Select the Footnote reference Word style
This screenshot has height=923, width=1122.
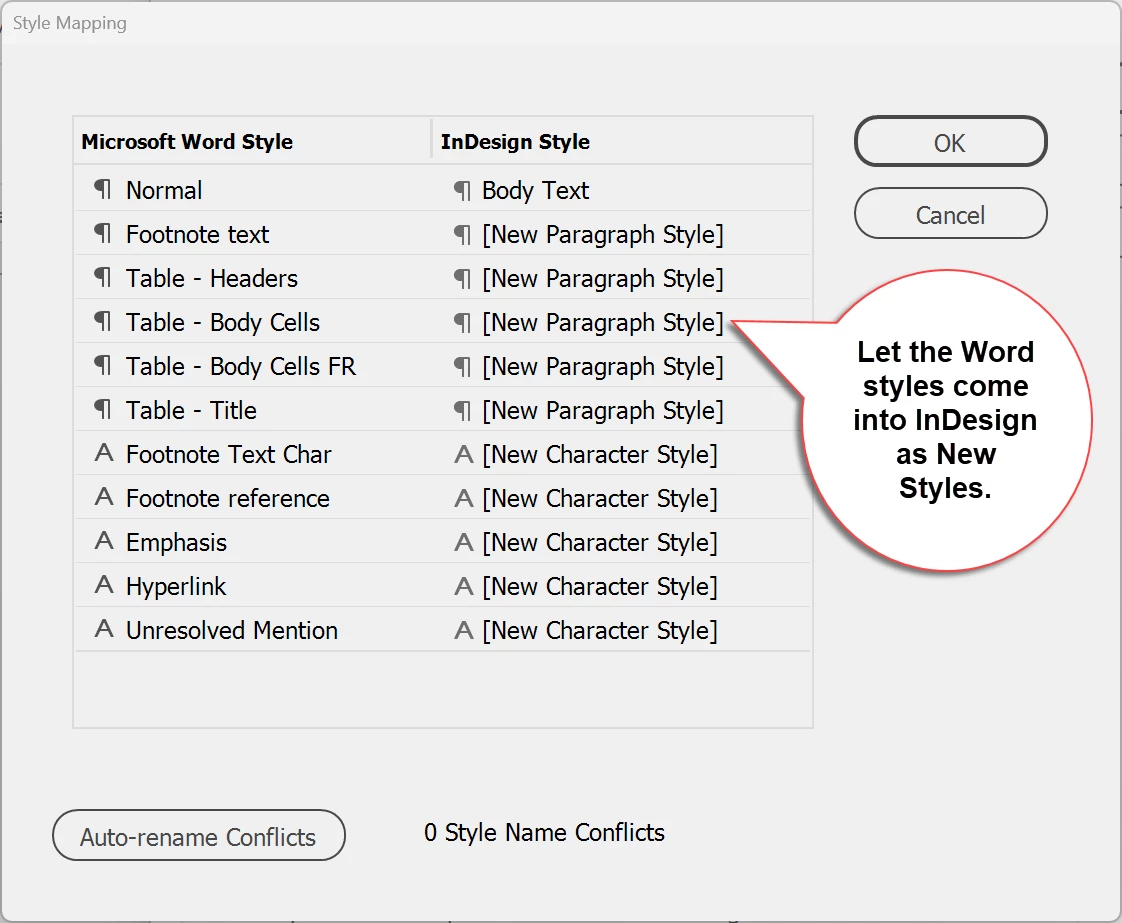[x=228, y=499]
